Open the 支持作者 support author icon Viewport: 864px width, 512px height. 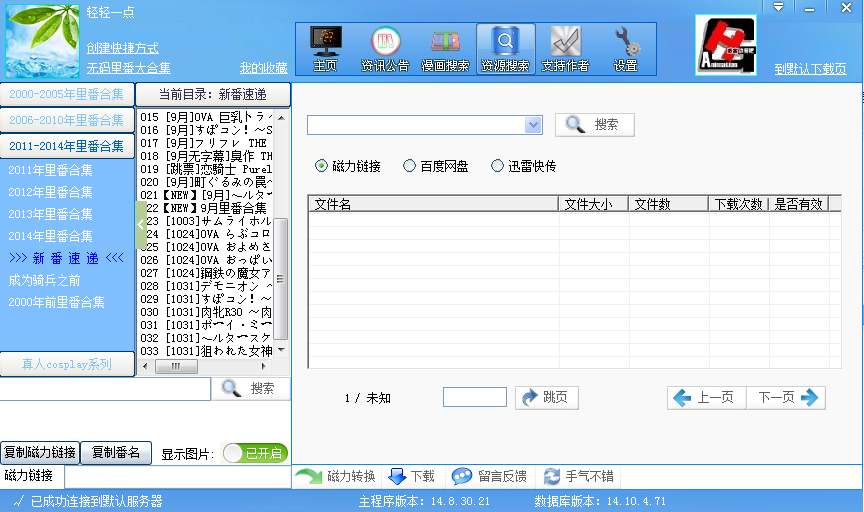(x=565, y=42)
